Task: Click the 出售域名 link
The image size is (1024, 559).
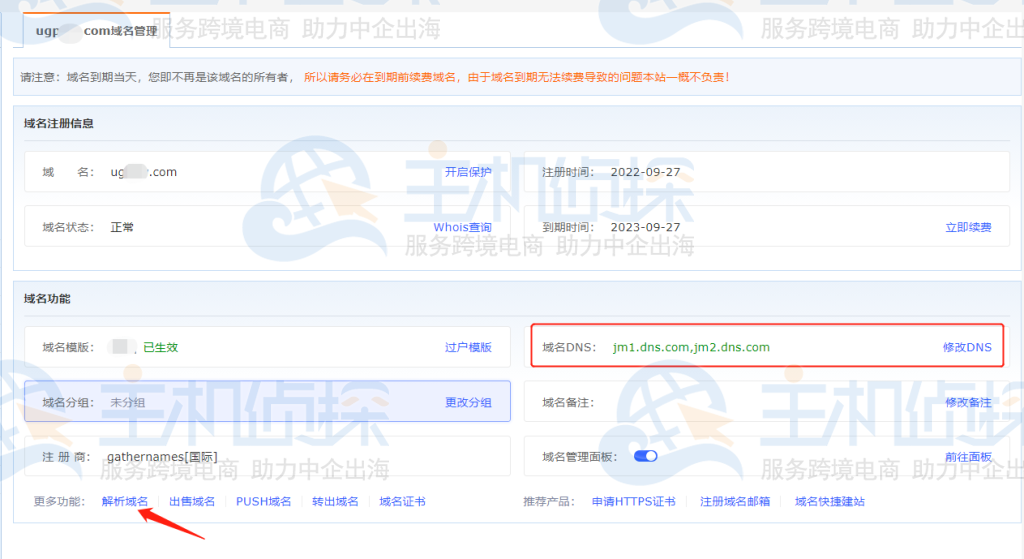Action: click(192, 502)
